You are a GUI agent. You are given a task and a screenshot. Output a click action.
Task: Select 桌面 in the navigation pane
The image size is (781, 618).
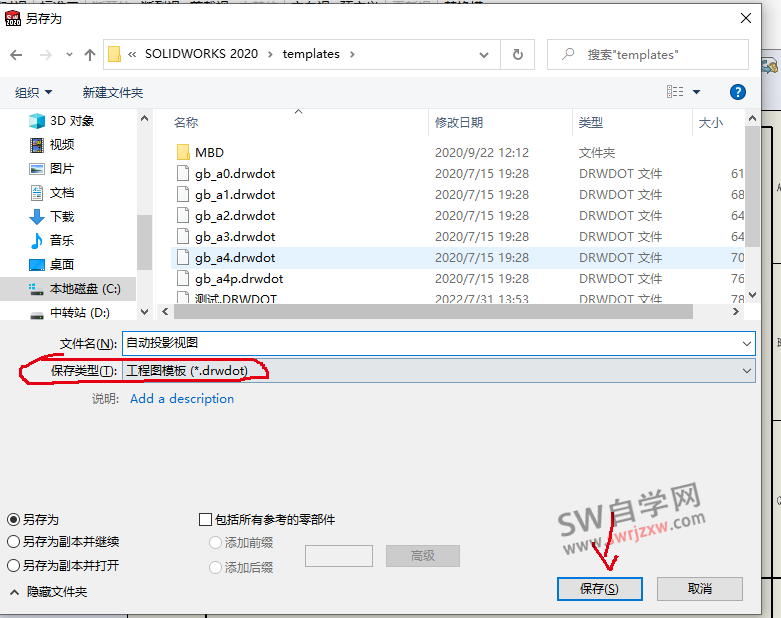pyautogui.click(x=52, y=264)
